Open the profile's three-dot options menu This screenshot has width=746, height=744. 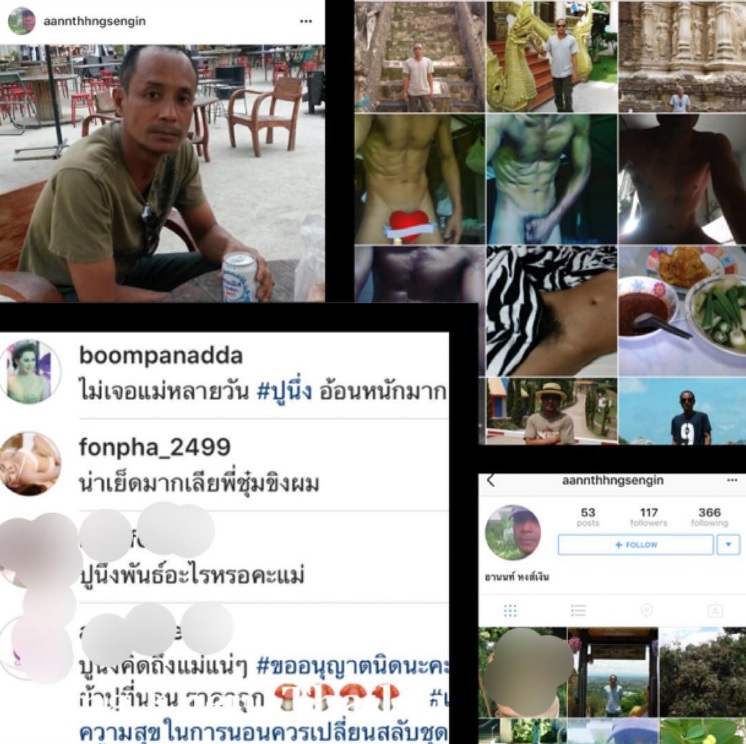732,480
